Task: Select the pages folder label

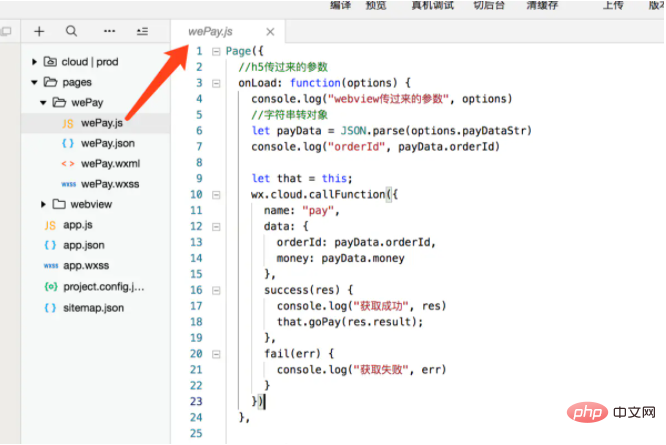Action: [x=77, y=82]
